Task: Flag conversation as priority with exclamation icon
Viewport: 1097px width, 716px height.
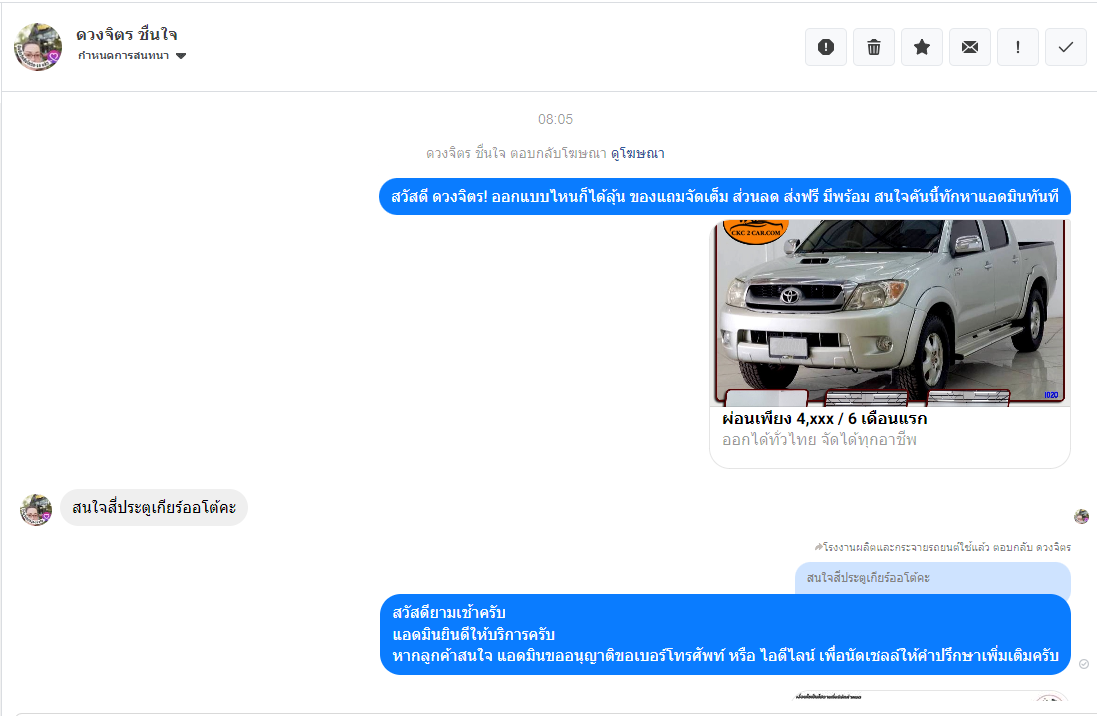Action: tap(1018, 47)
